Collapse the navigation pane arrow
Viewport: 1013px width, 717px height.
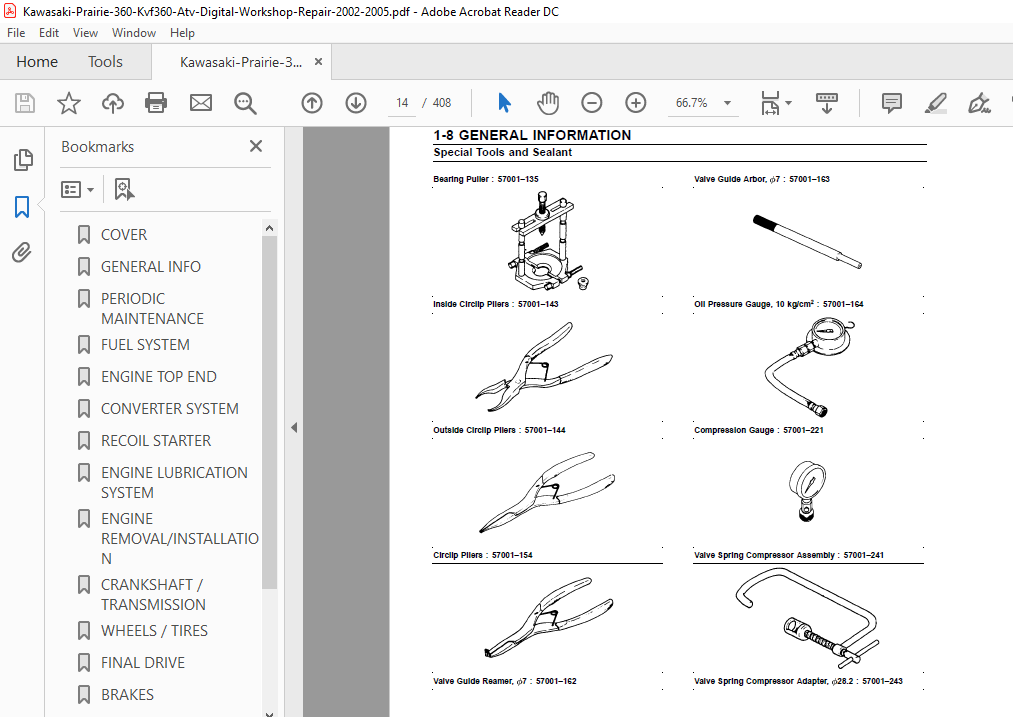pyautogui.click(x=294, y=428)
